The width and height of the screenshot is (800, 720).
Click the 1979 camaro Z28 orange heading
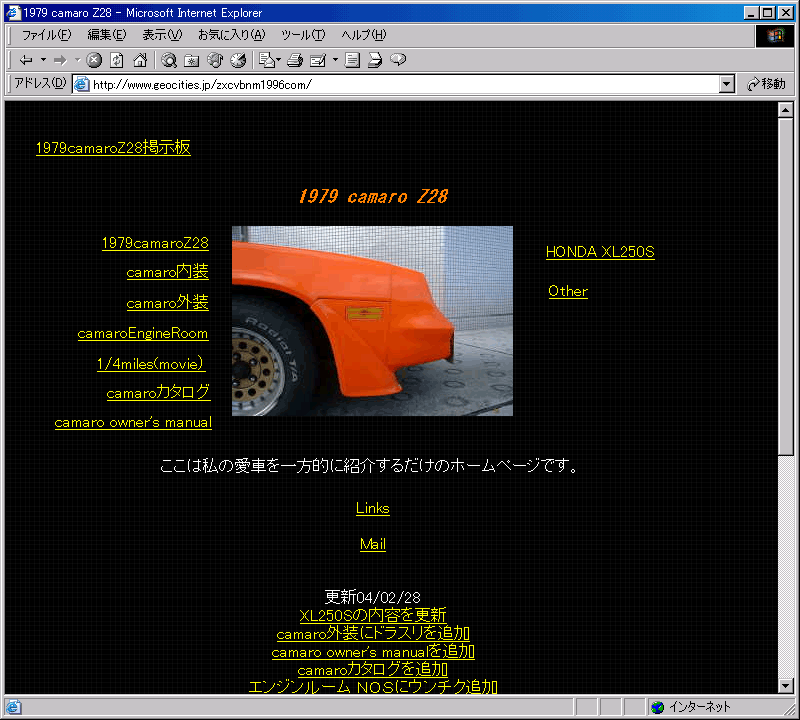pyautogui.click(x=373, y=196)
